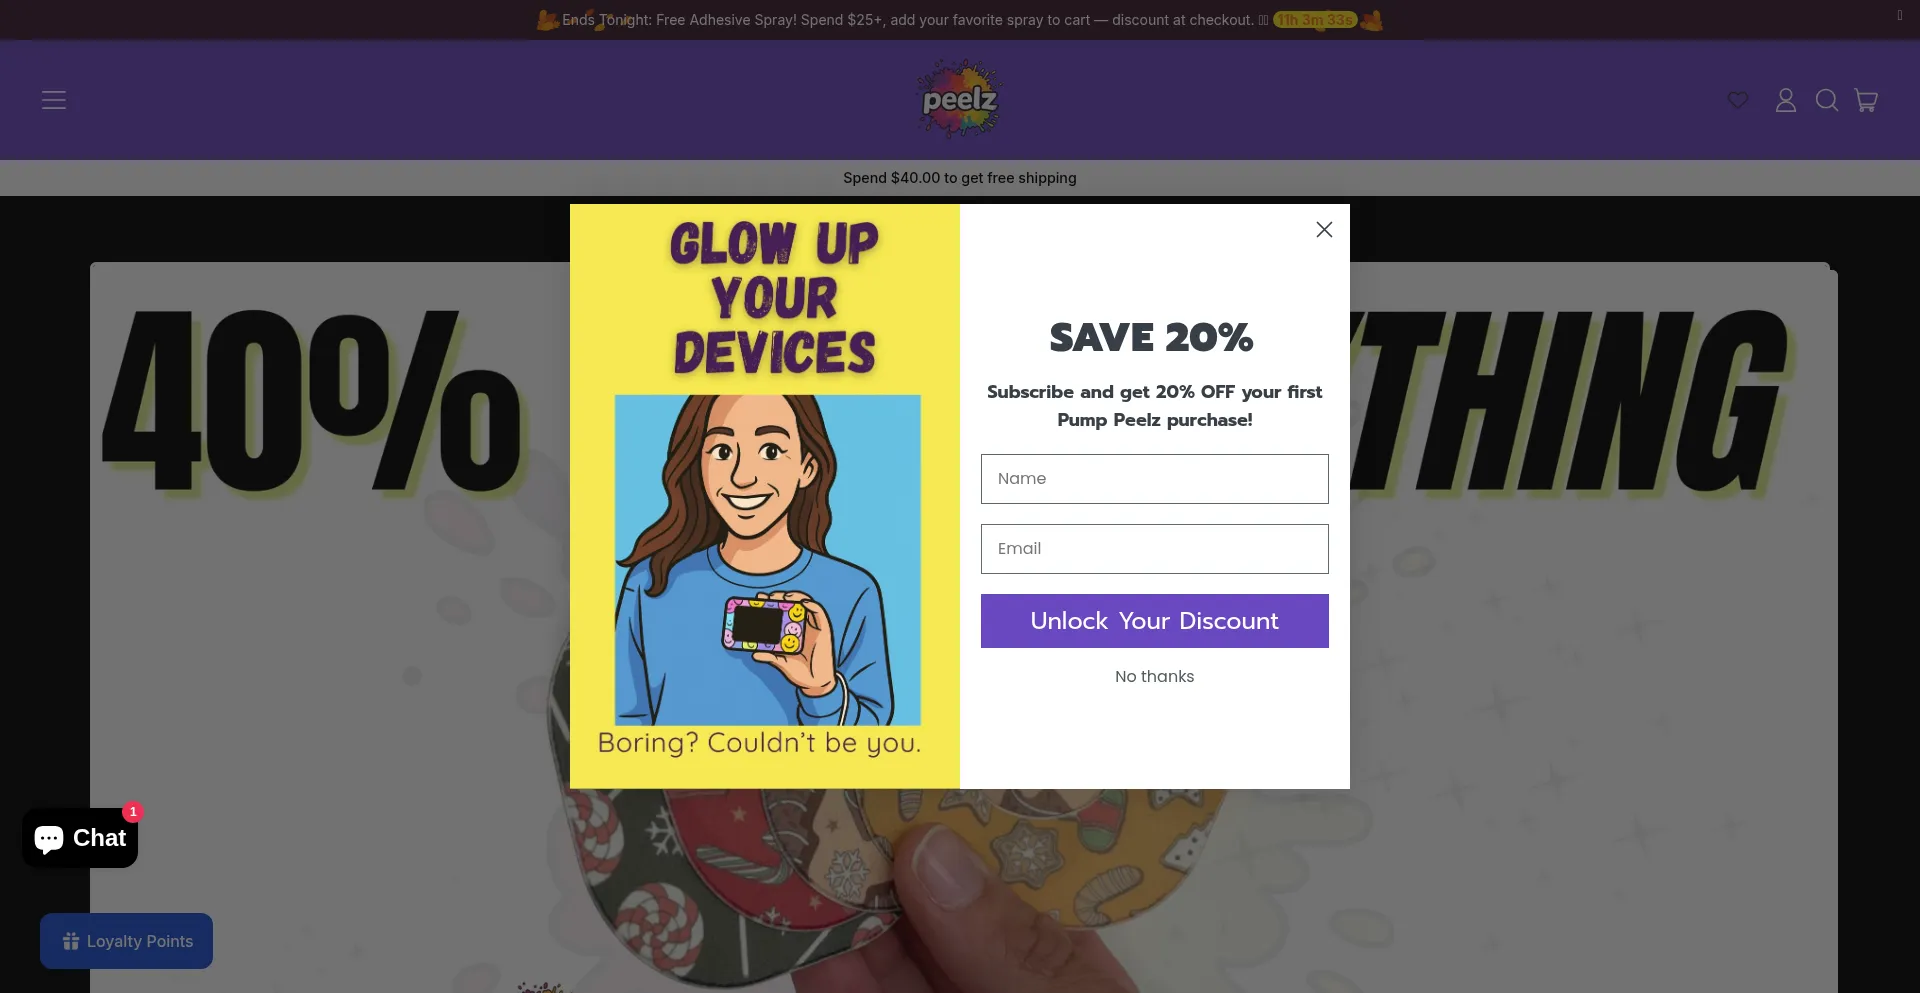The height and width of the screenshot is (993, 1920).
Task: Click the free adhesive spray announcement
Action: [x=906, y=20]
